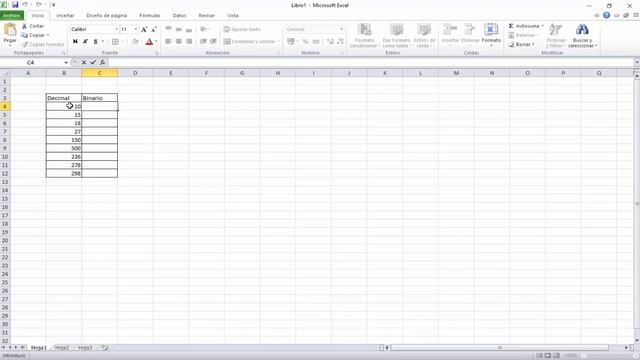The height and width of the screenshot is (360, 640).
Task: Open the Borrar eraser dropdown
Action: (533, 44)
